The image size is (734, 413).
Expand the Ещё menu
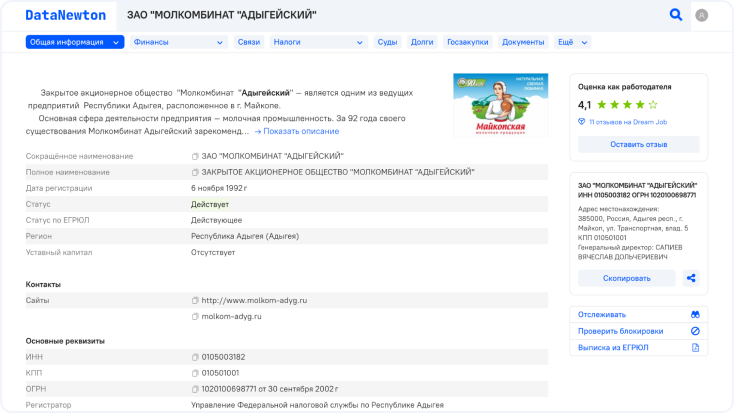(x=572, y=42)
